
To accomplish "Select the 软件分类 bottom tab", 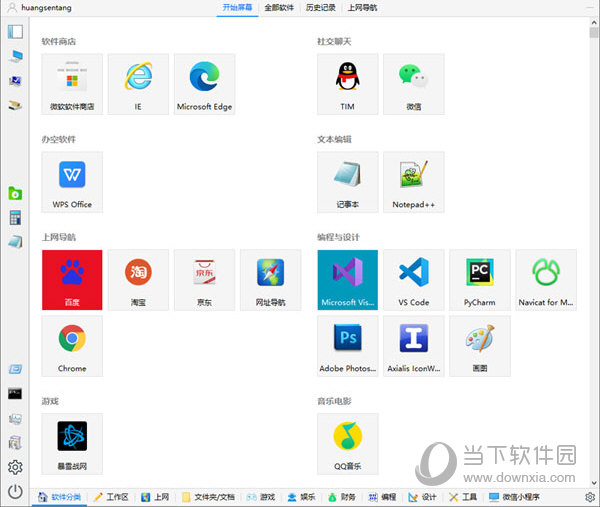I will [60, 497].
